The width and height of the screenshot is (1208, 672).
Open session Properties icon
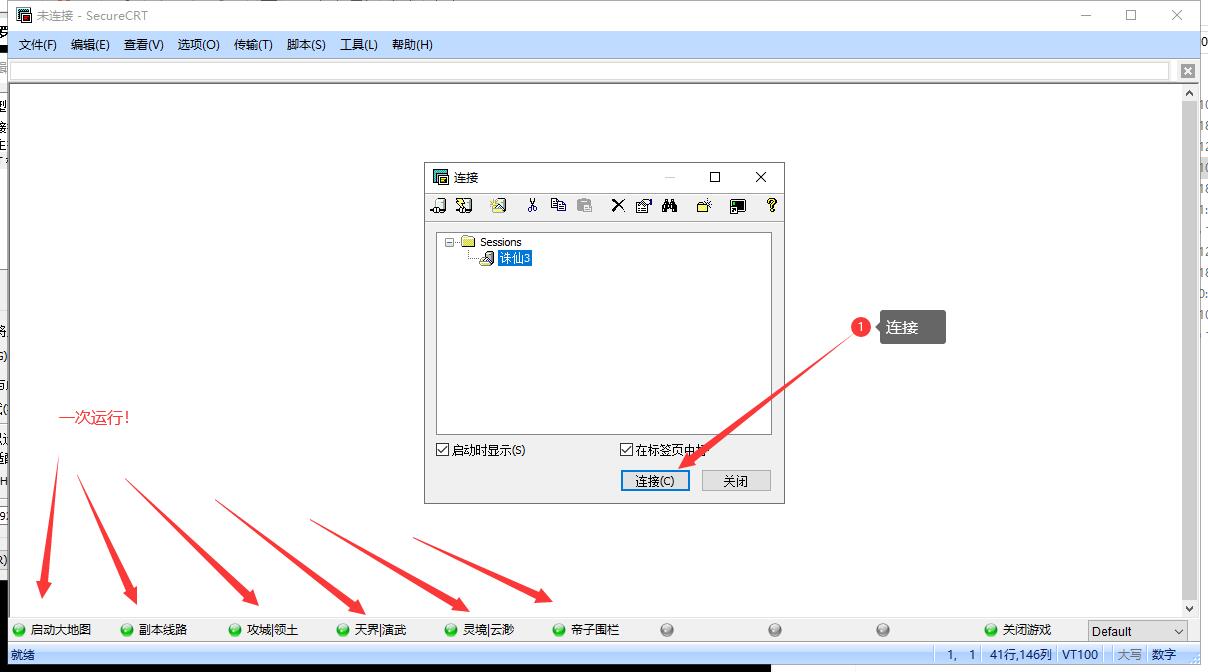[643, 206]
